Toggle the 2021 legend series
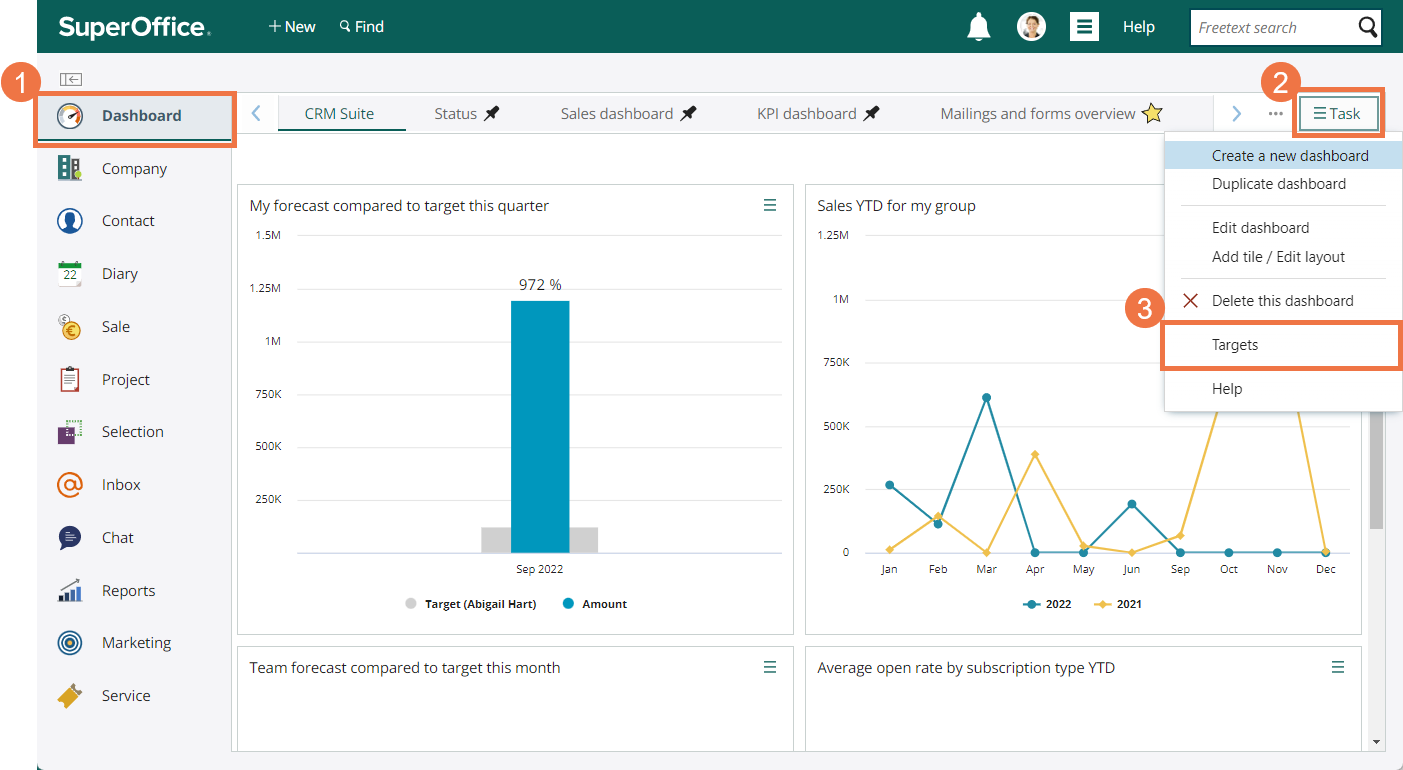1403x770 pixels. coord(1118,604)
